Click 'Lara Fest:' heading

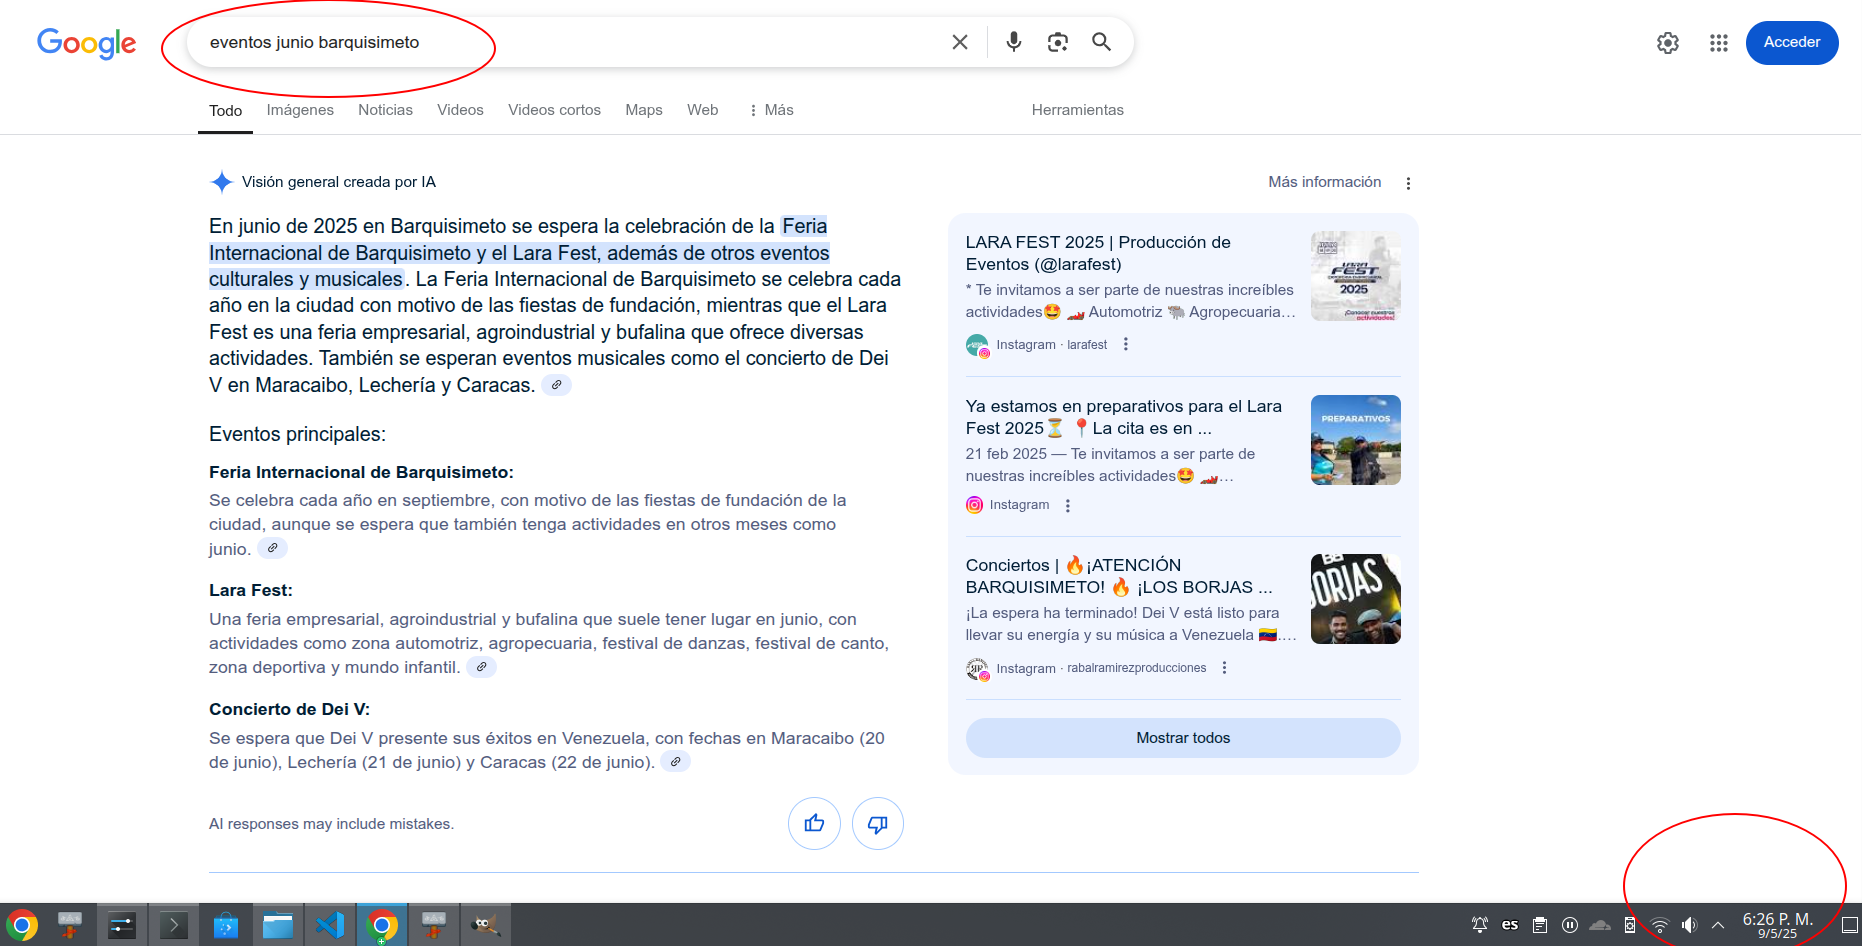coord(251,590)
